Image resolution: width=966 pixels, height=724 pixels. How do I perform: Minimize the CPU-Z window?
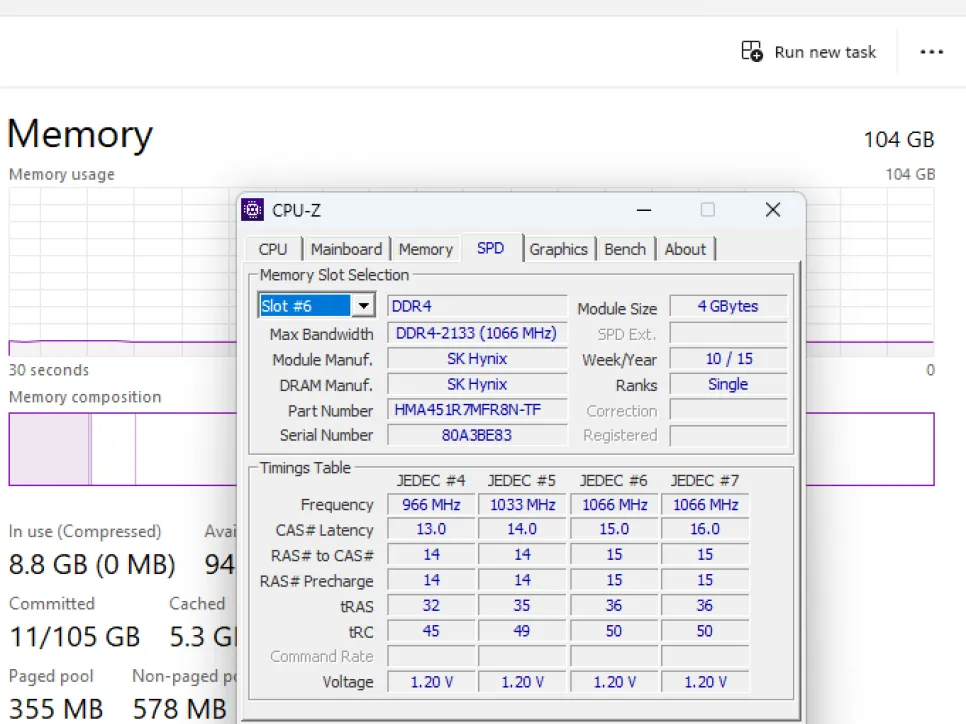click(643, 210)
